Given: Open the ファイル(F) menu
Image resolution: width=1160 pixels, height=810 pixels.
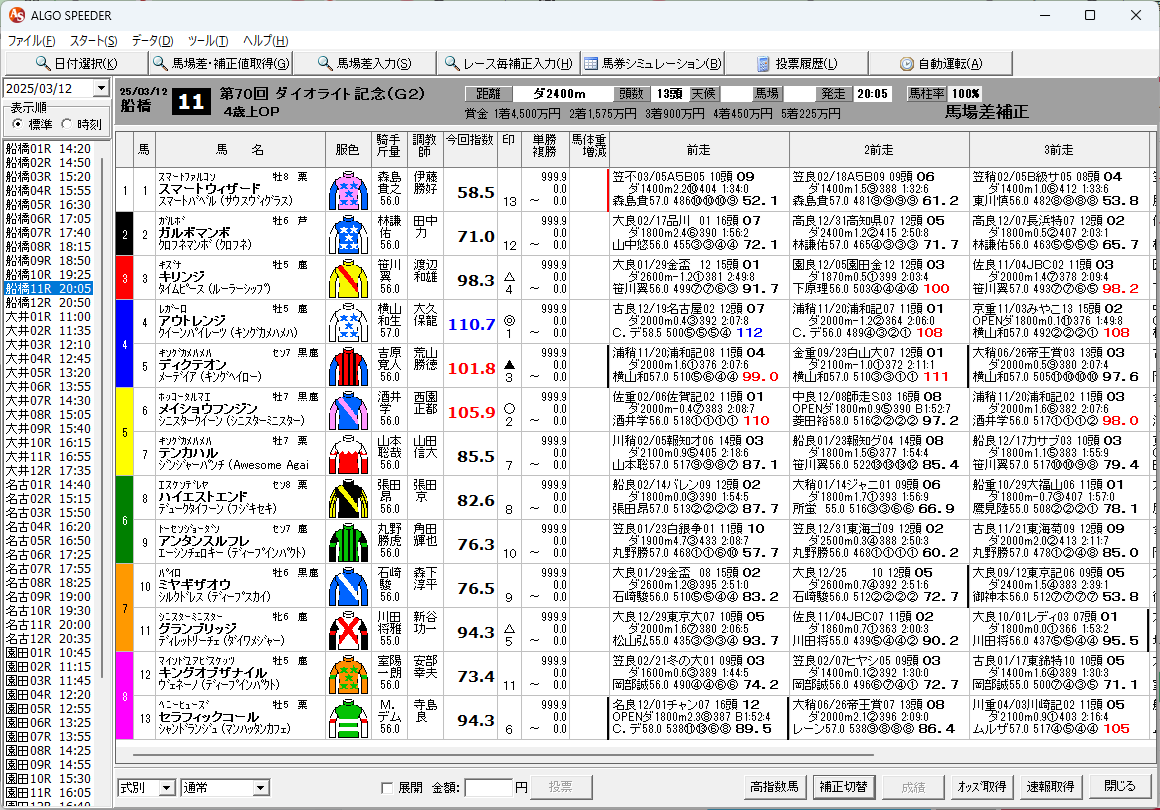Looking at the screenshot, I should pyautogui.click(x=31, y=41).
